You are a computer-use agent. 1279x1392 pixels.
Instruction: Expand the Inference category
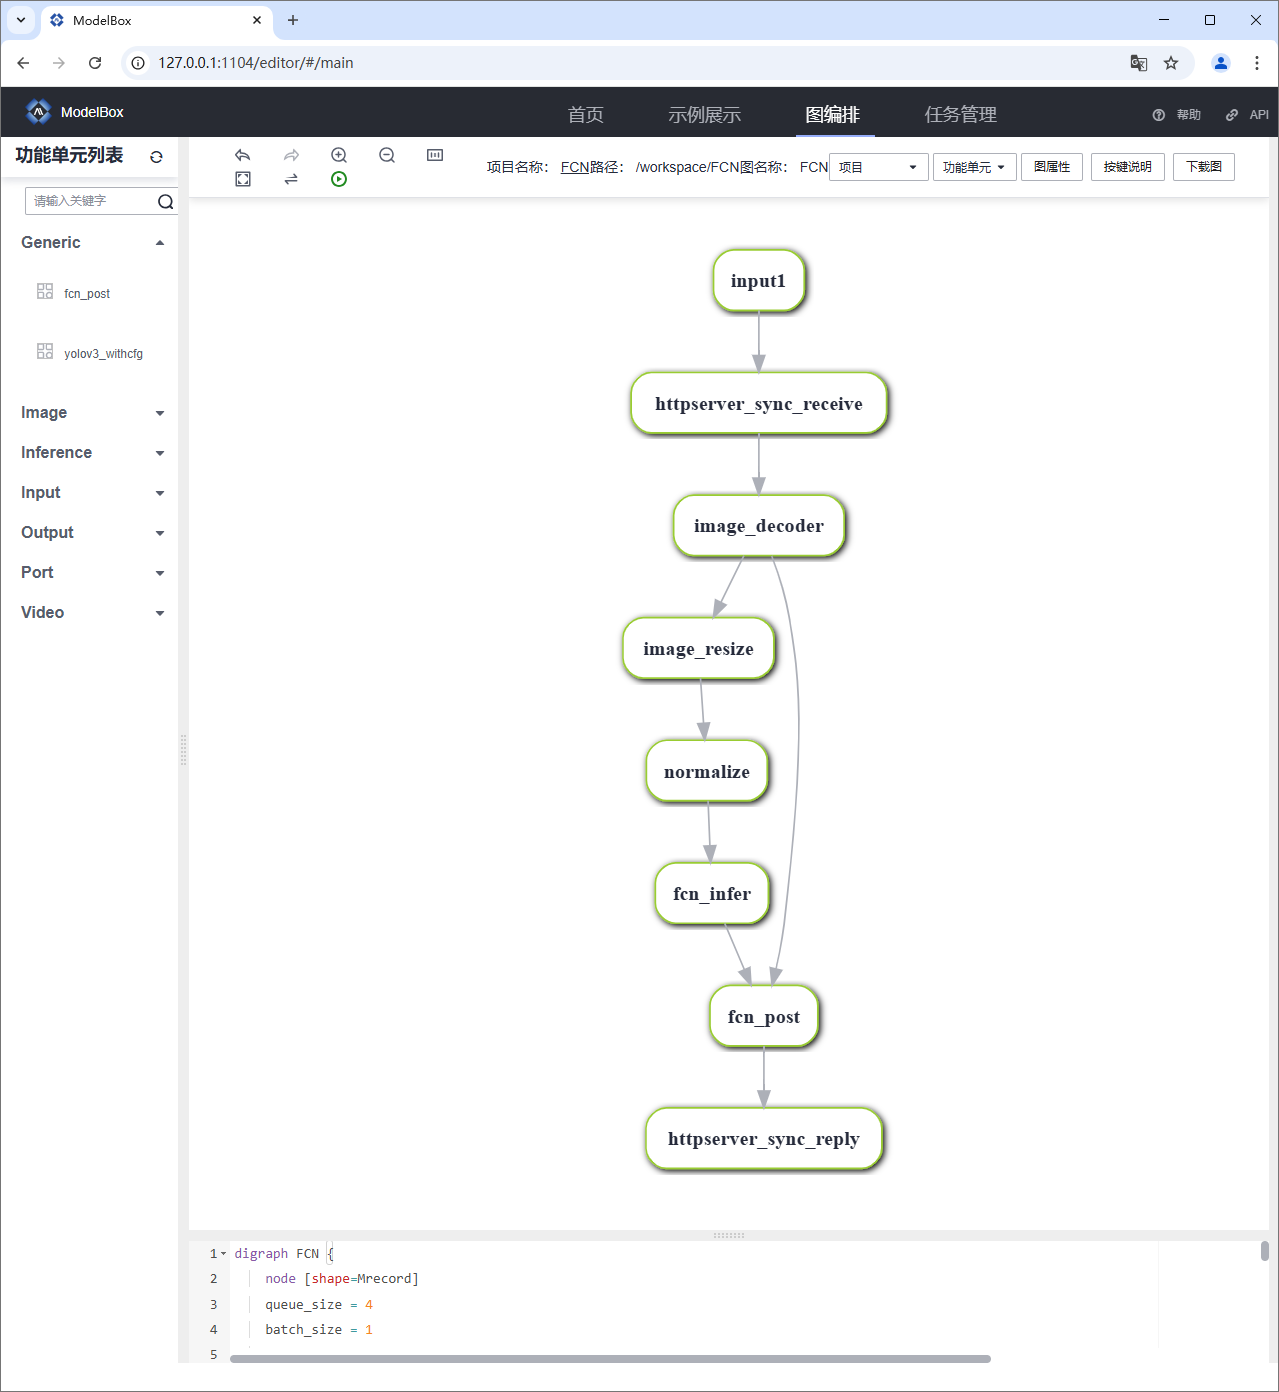(159, 453)
